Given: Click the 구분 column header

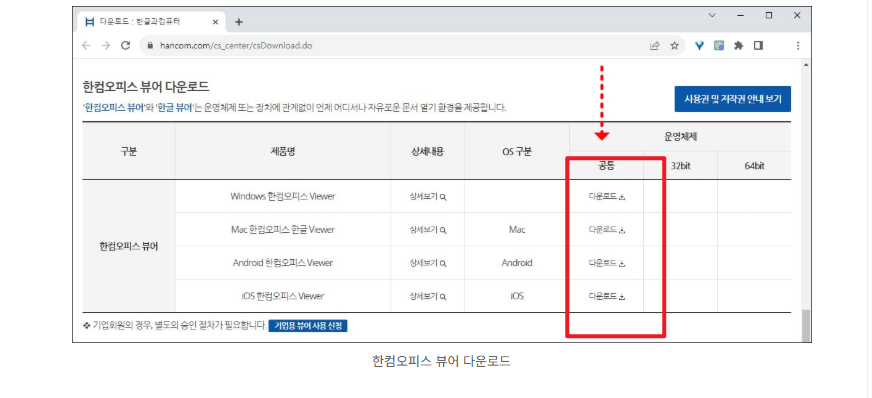Looking at the screenshot, I should [x=128, y=151].
